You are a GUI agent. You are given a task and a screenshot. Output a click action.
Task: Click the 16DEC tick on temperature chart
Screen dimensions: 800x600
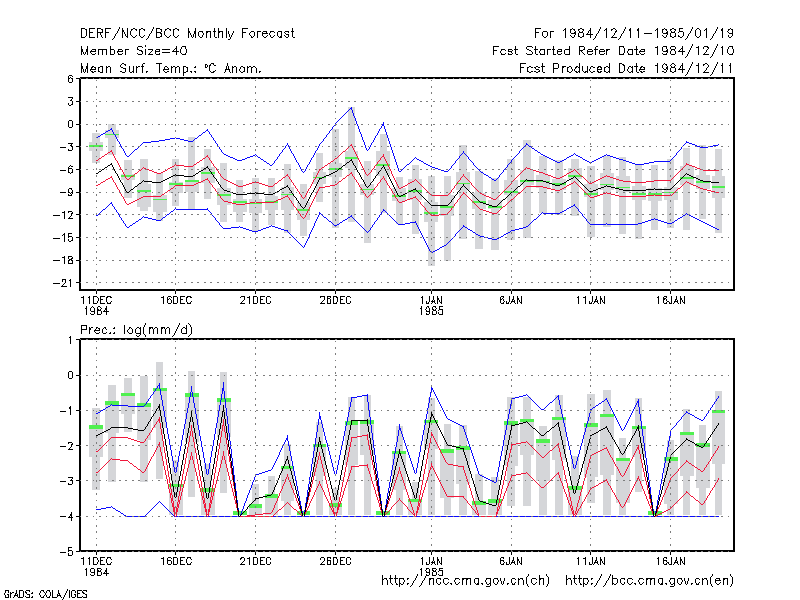click(x=176, y=301)
